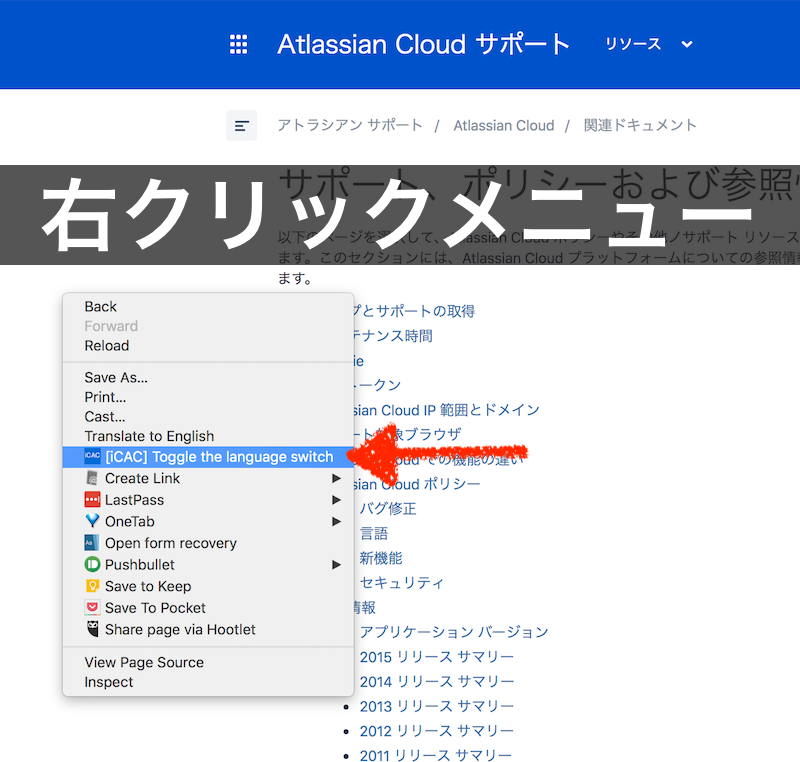The width and height of the screenshot is (800, 762).
Task: Select Print... from context menu
Action: click(208, 397)
